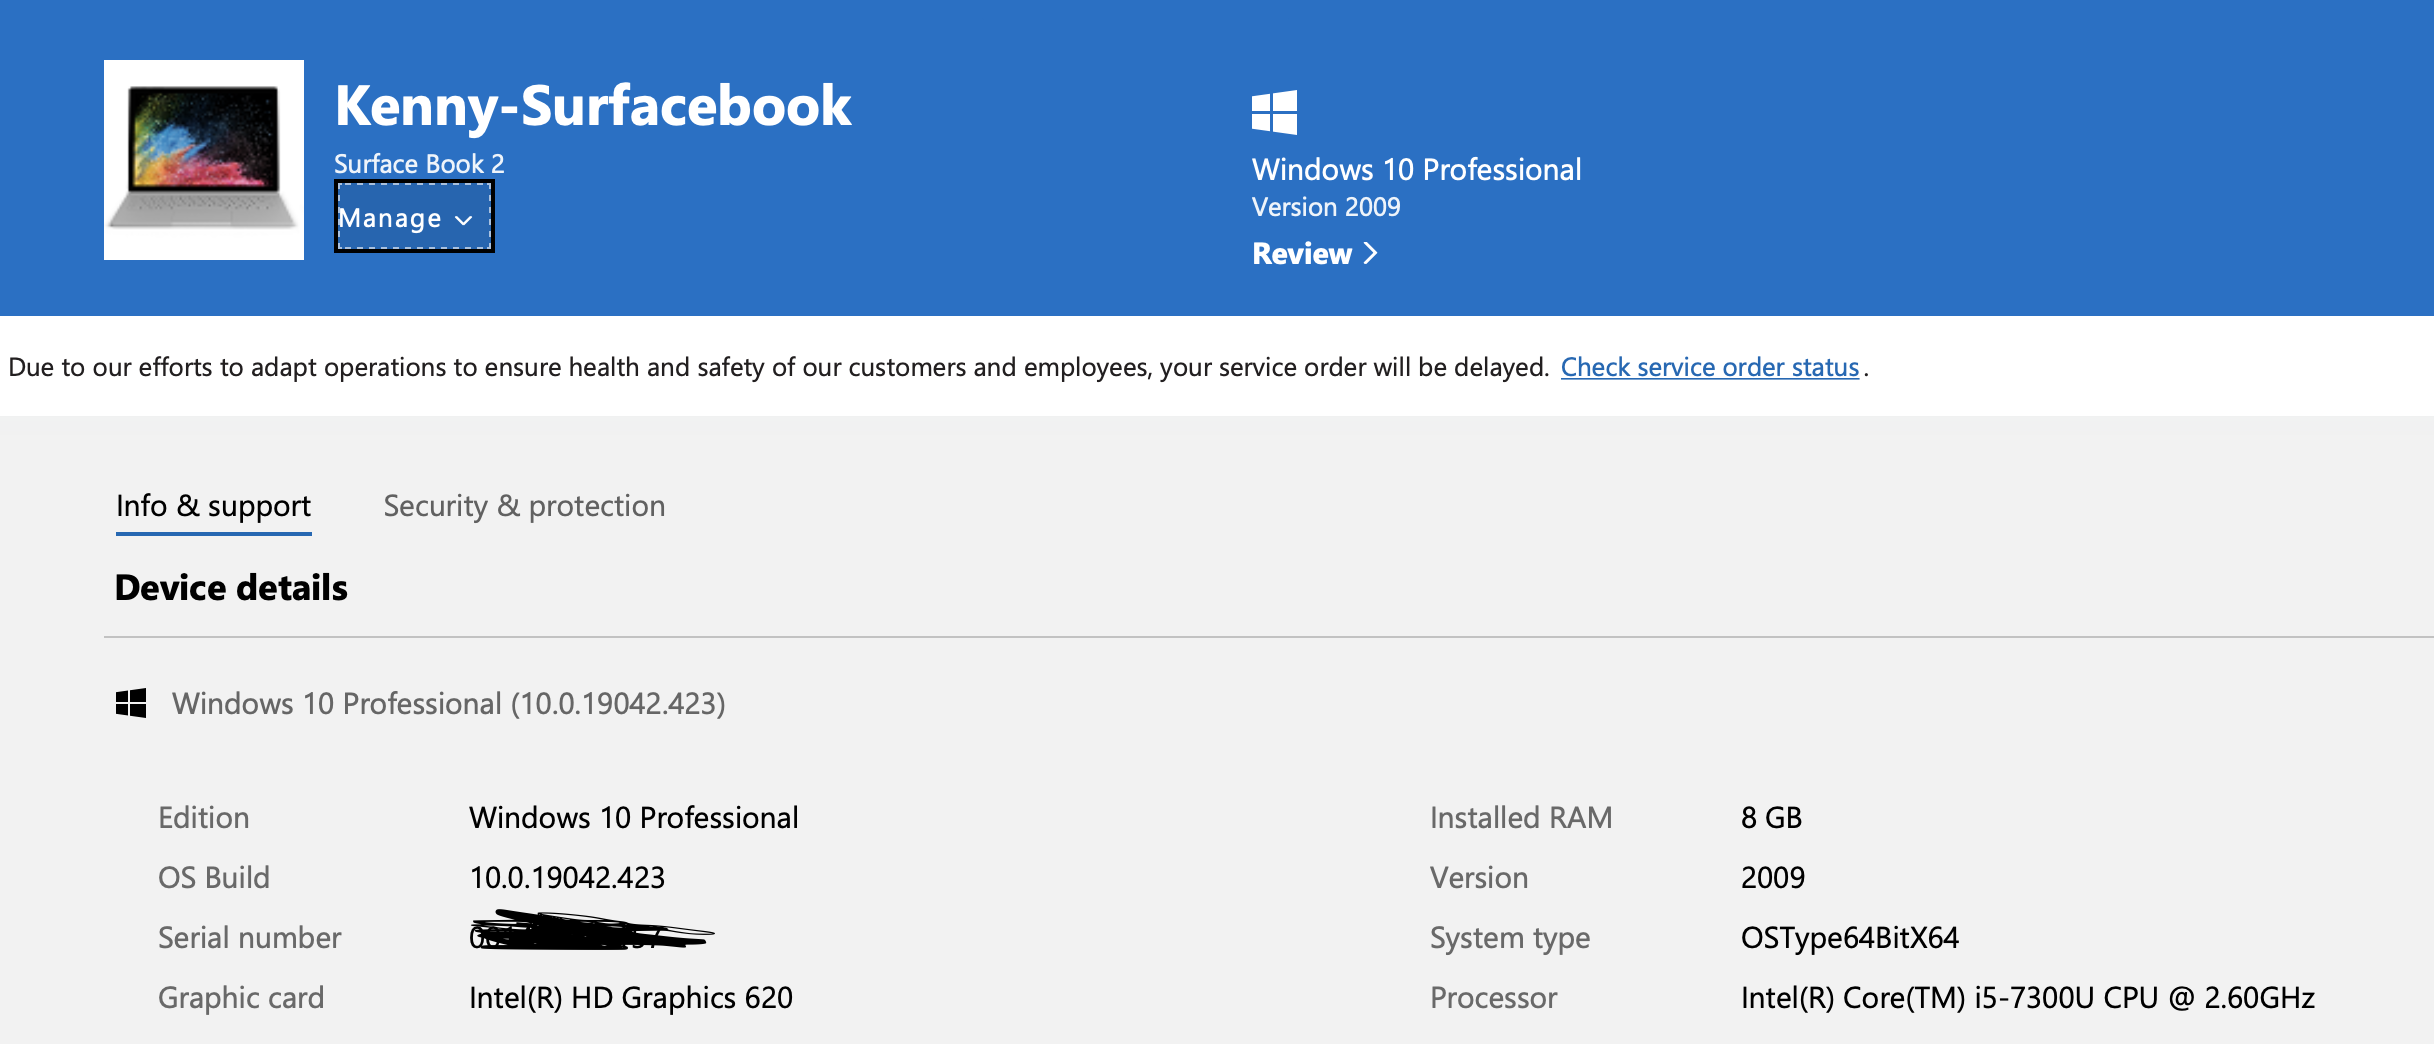The height and width of the screenshot is (1044, 2434).
Task: Click the 8 GB installed RAM value
Action: tap(1771, 818)
